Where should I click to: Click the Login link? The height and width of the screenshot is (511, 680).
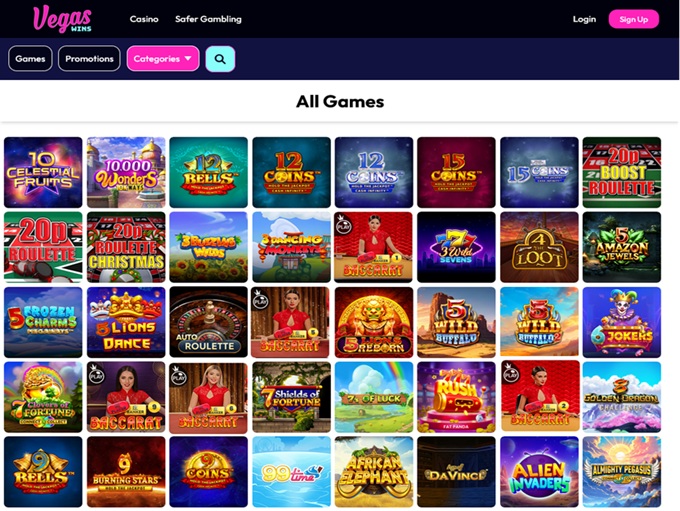click(584, 19)
